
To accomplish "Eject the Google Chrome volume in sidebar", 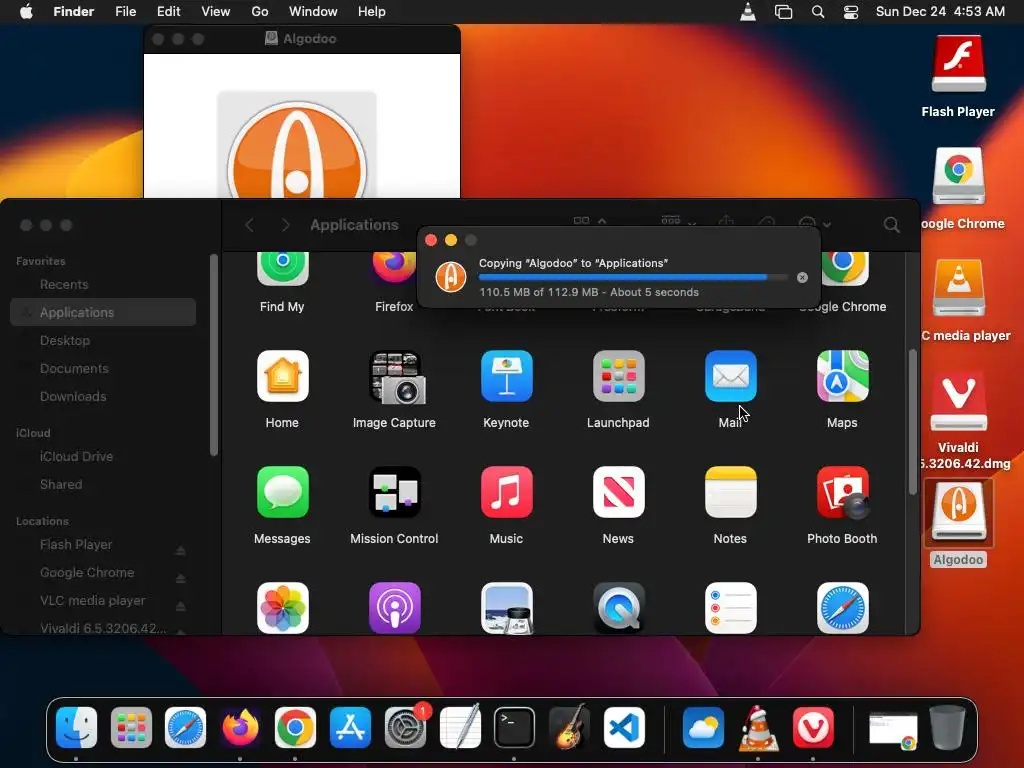I will click(x=181, y=578).
